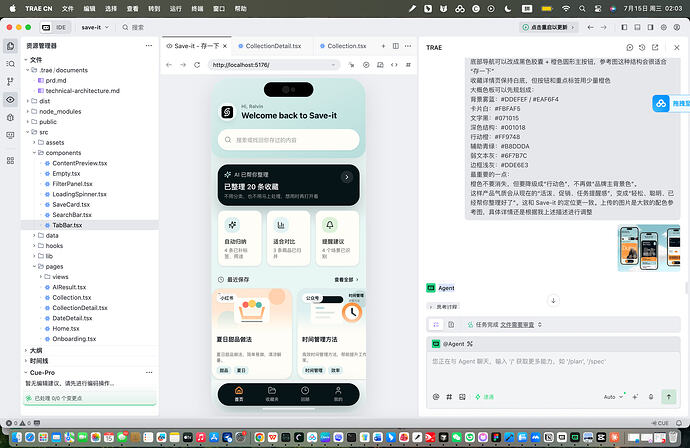Click the code brackets icon in preview toolbar
Viewport: 690px width, 448px height.
394,65
